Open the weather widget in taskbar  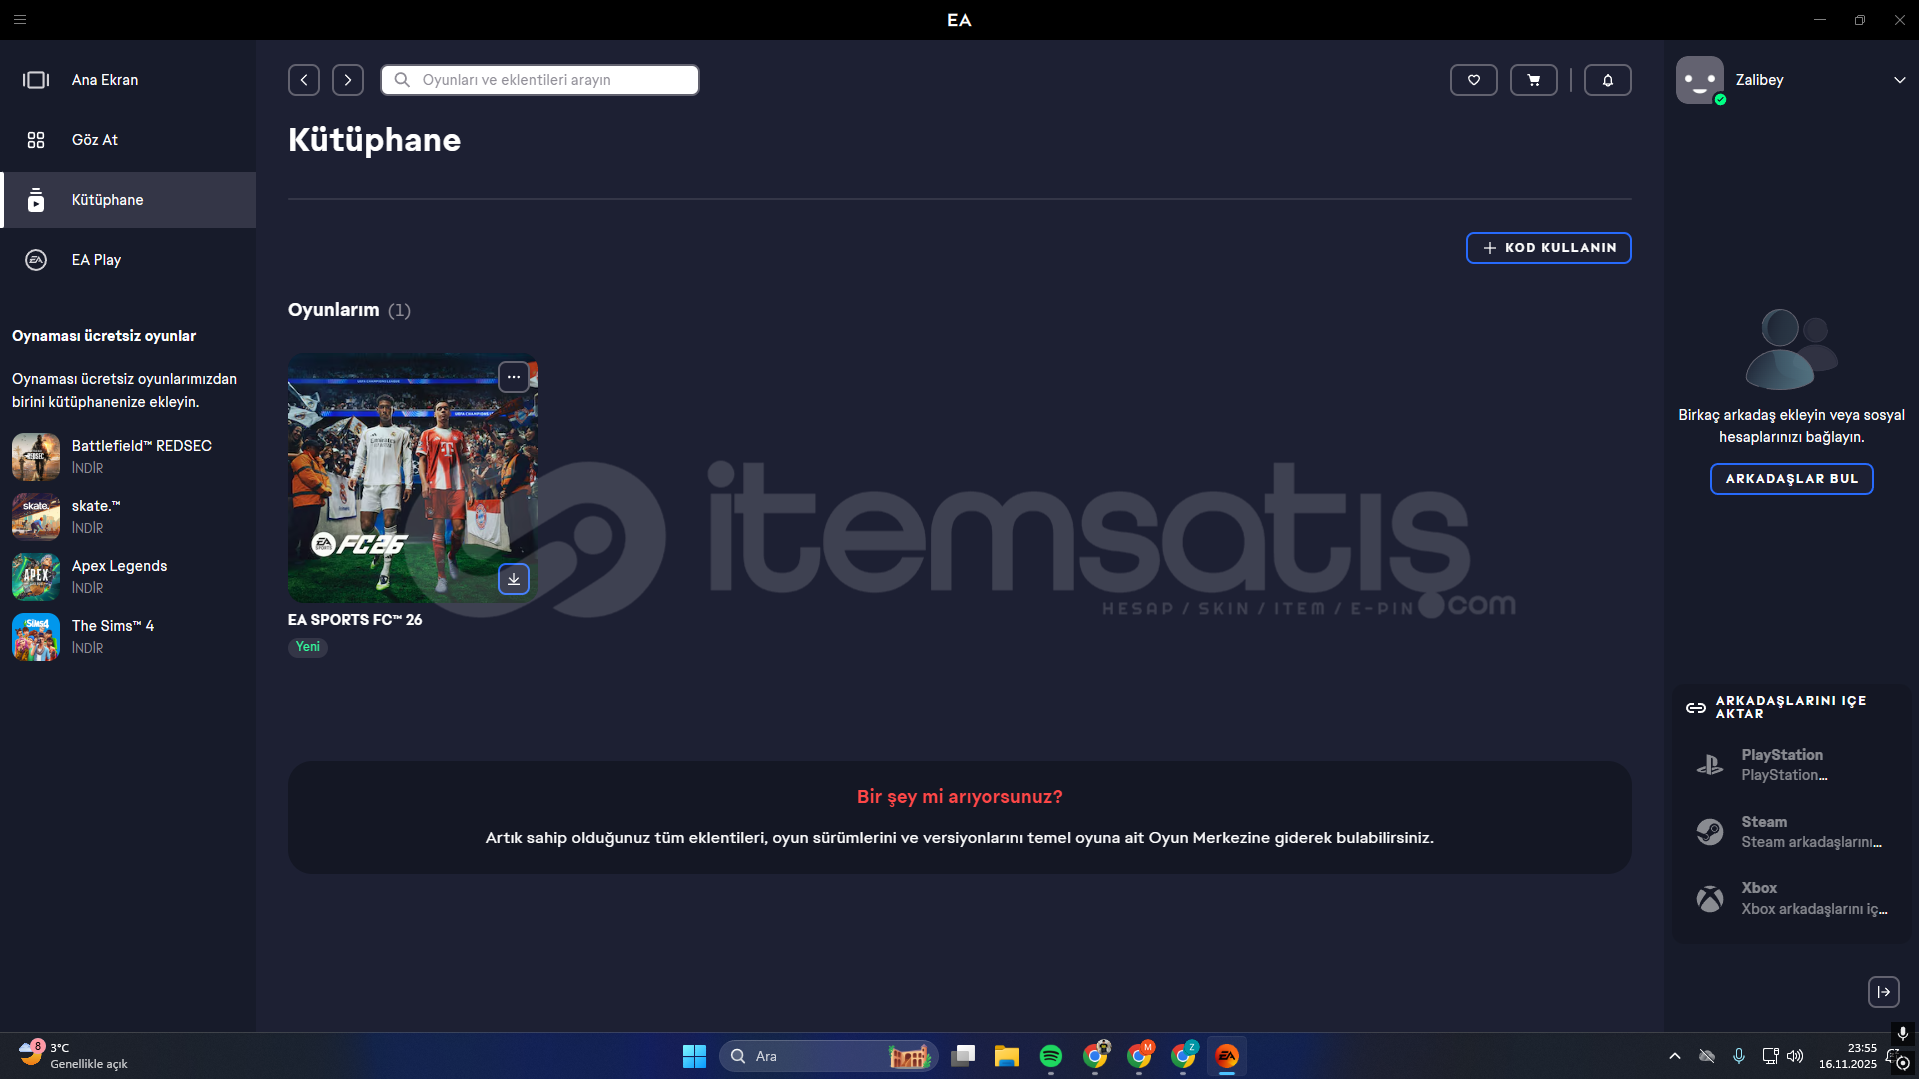[x=74, y=1056]
